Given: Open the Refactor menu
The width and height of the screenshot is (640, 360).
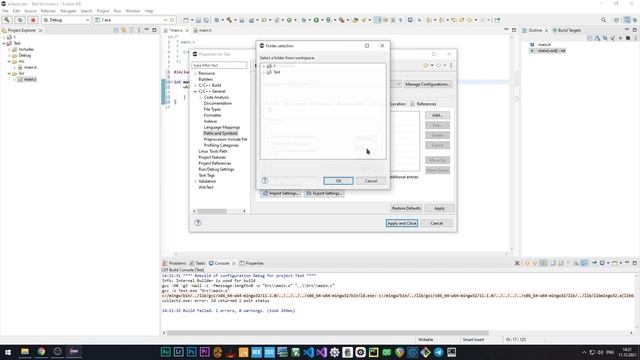Looking at the screenshot, I should 48,11.
